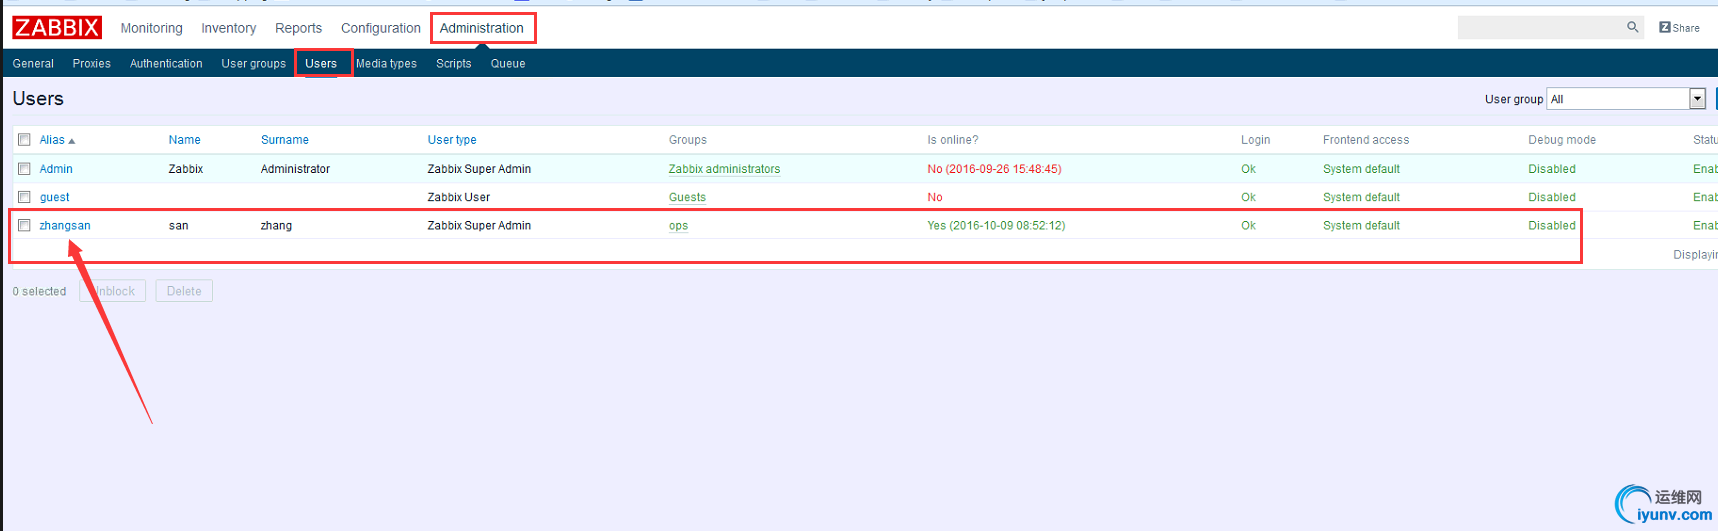Screen dimensions: 1718x531
Task: Click the Users page heading
Action: (x=38, y=98)
